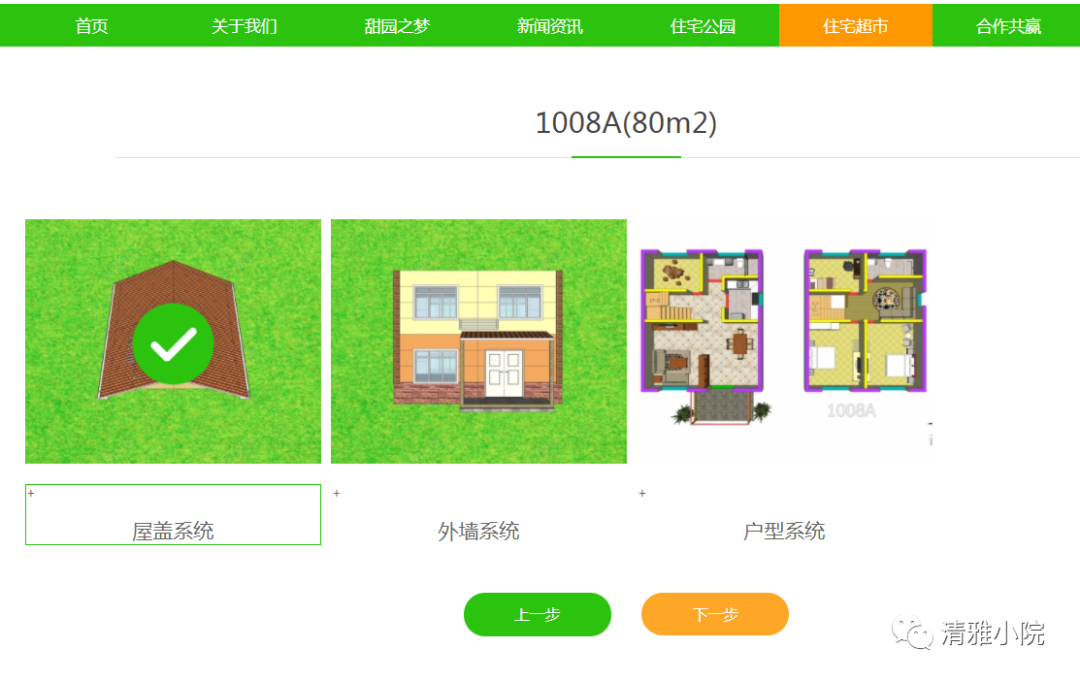The width and height of the screenshot is (1080, 681).
Task: Open the 合作共赢 menu entry
Action: 1008,26
